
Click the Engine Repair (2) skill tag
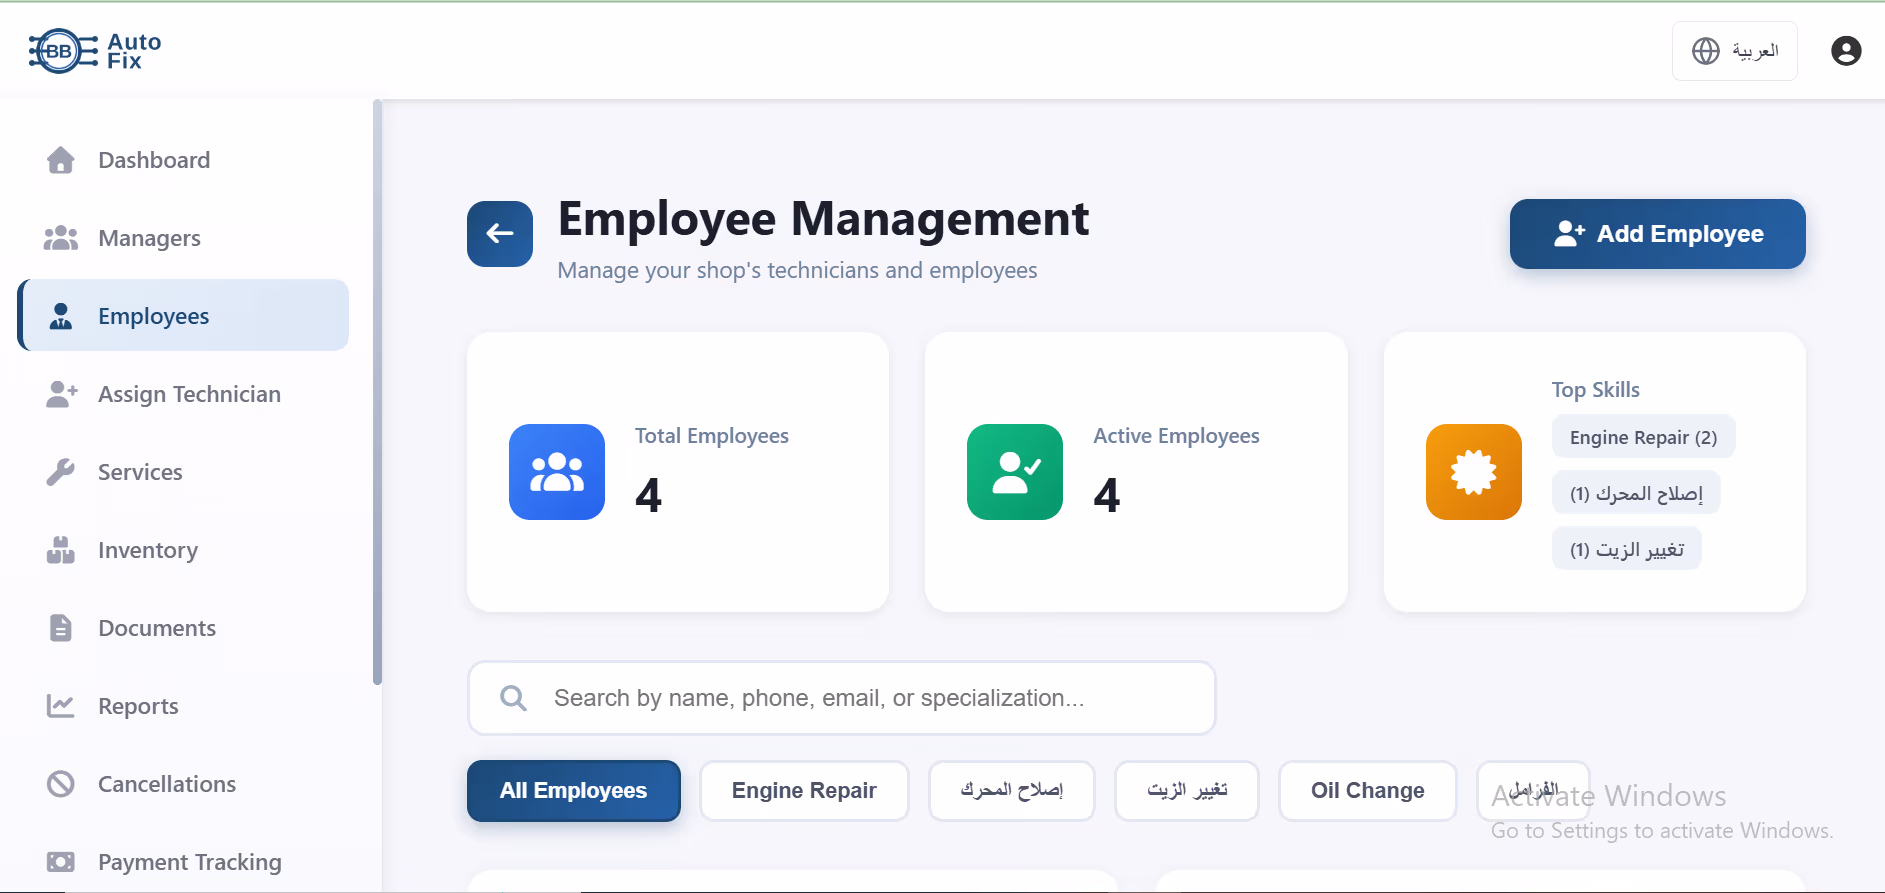(1643, 437)
